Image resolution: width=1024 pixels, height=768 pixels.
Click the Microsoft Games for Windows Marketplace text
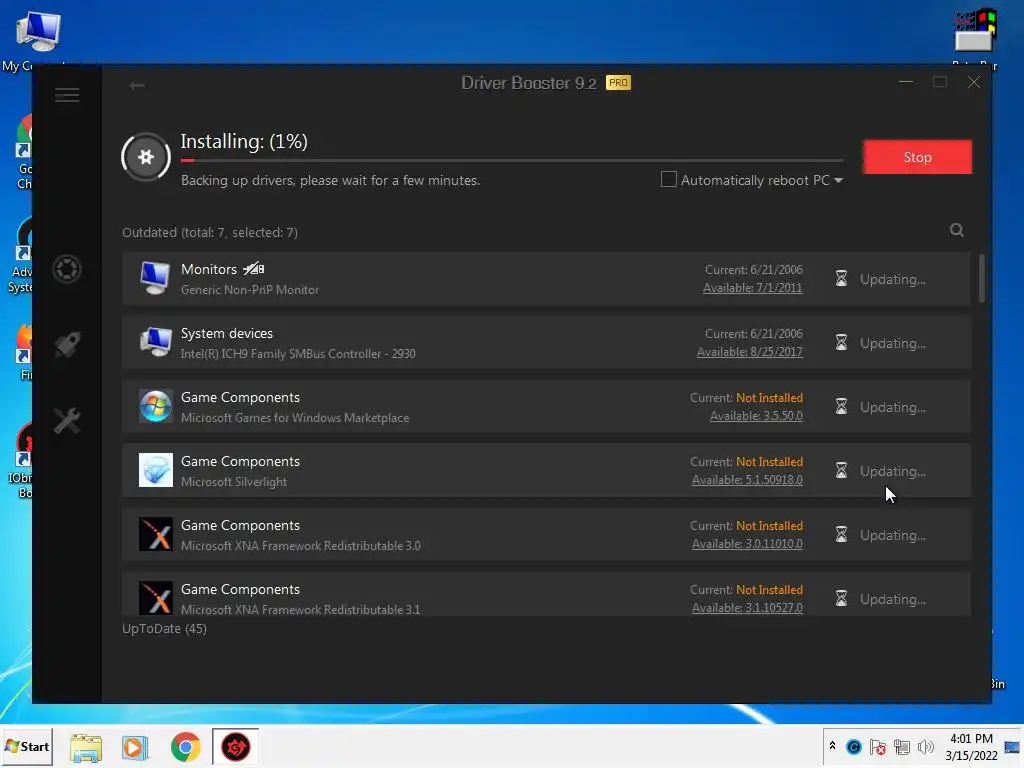(295, 417)
